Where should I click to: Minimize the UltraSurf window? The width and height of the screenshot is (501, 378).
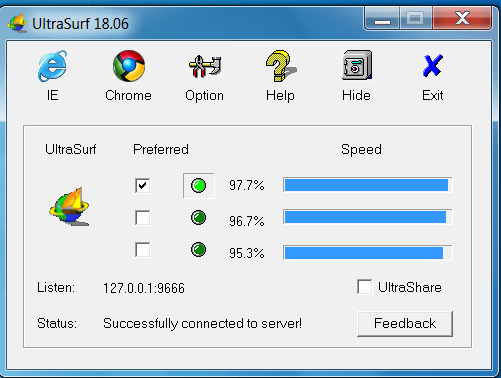click(x=382, y=19)
